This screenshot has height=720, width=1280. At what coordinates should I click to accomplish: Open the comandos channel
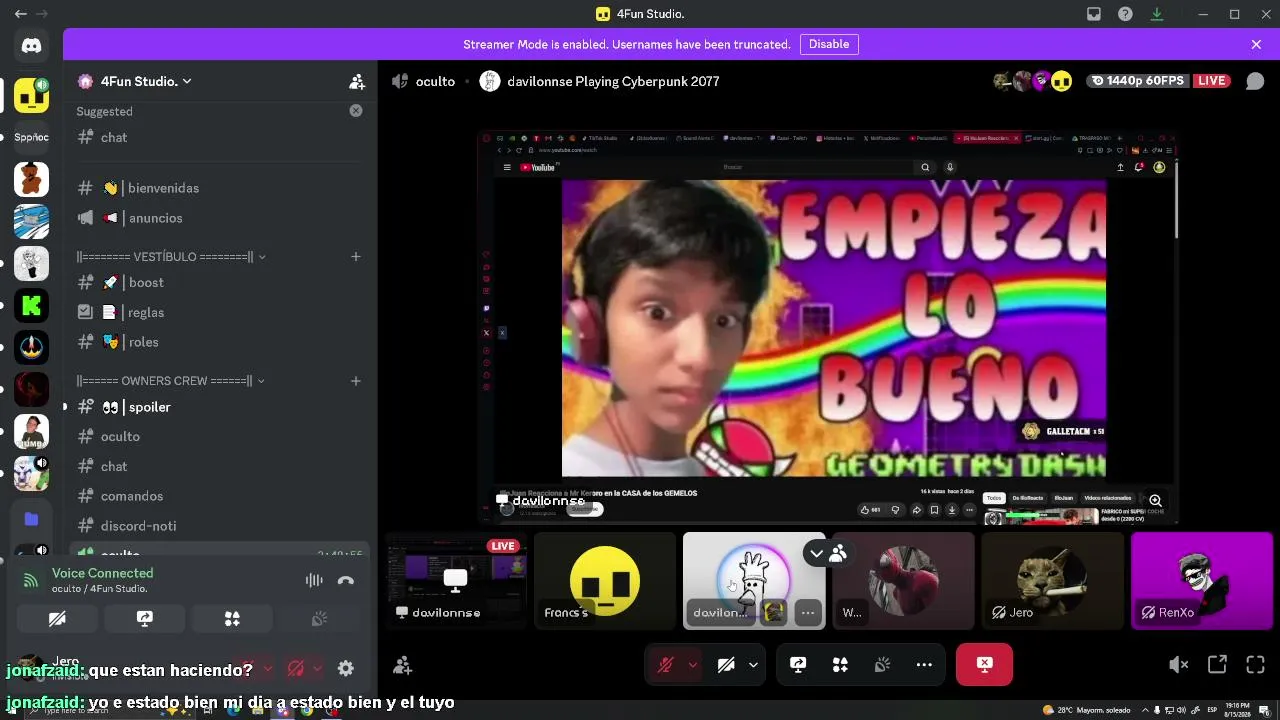(x=220, y=496)
